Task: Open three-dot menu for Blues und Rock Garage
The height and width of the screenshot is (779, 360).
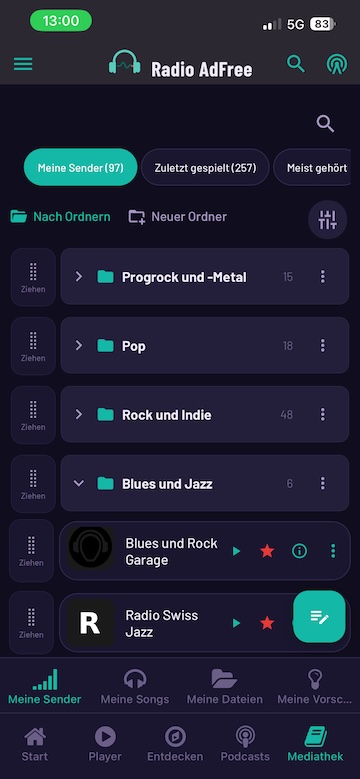Action: (333, 550)
